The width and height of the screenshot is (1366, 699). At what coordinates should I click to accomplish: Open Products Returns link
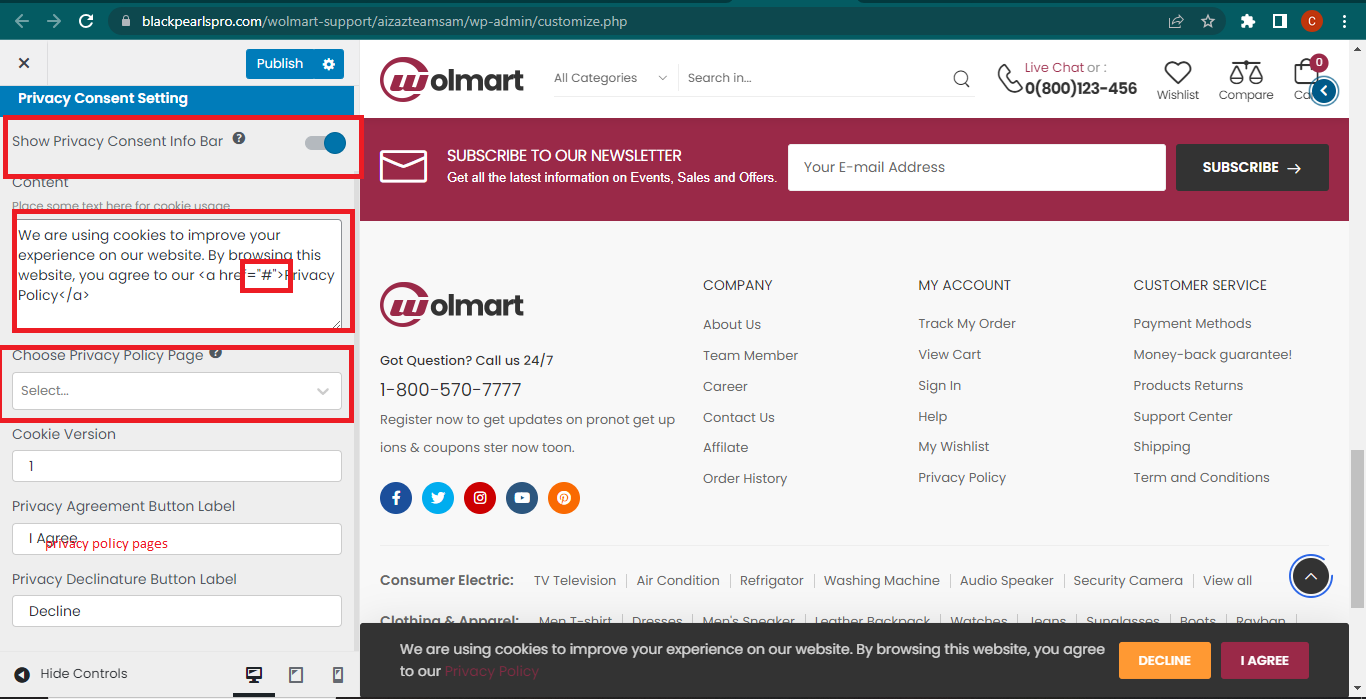click(1188, 385)
